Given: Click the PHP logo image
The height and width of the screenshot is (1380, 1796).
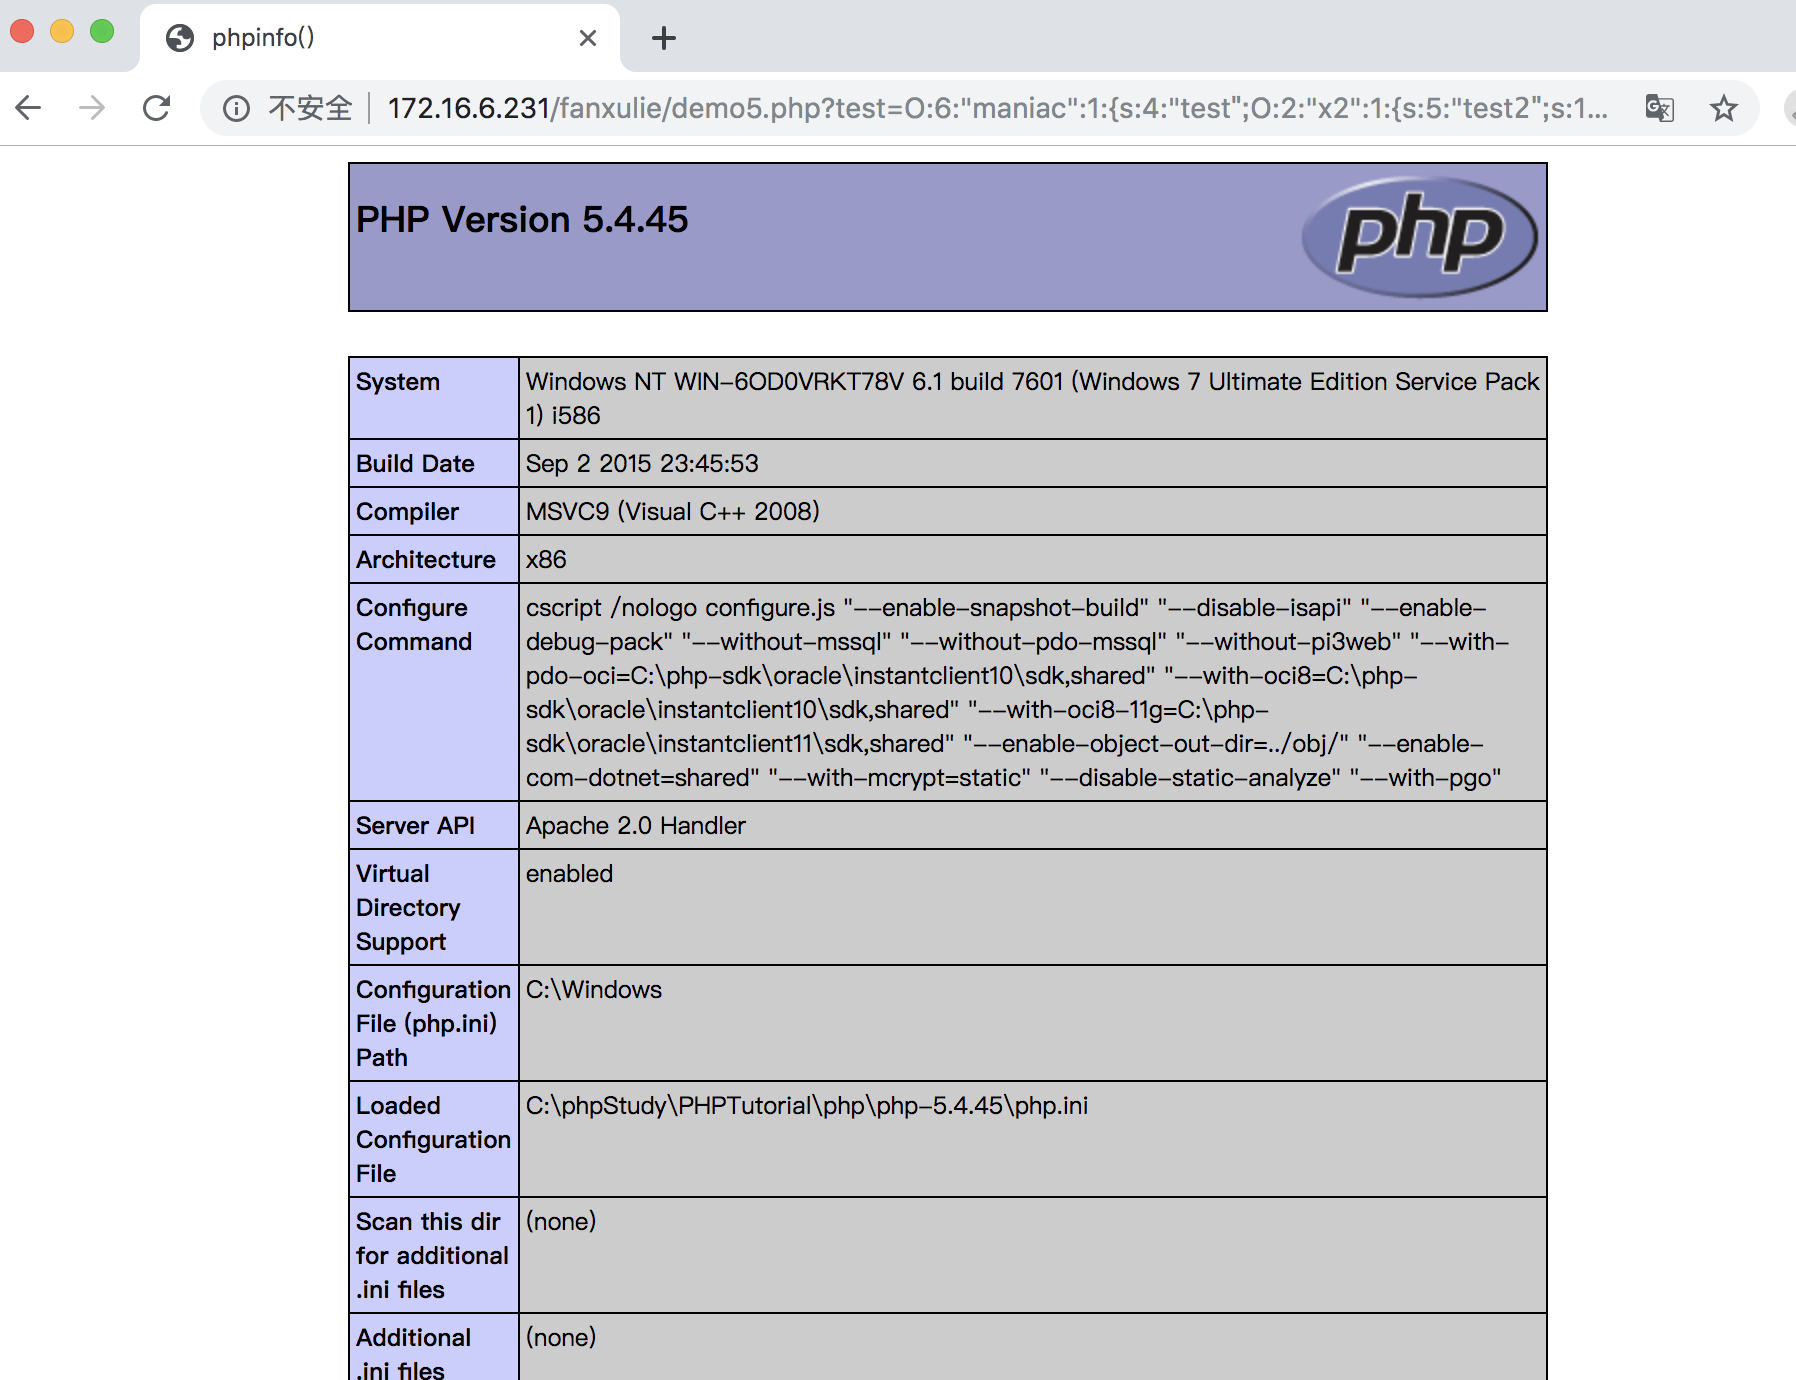Looking at the screenshot, I should click(x=1419, y=237).
